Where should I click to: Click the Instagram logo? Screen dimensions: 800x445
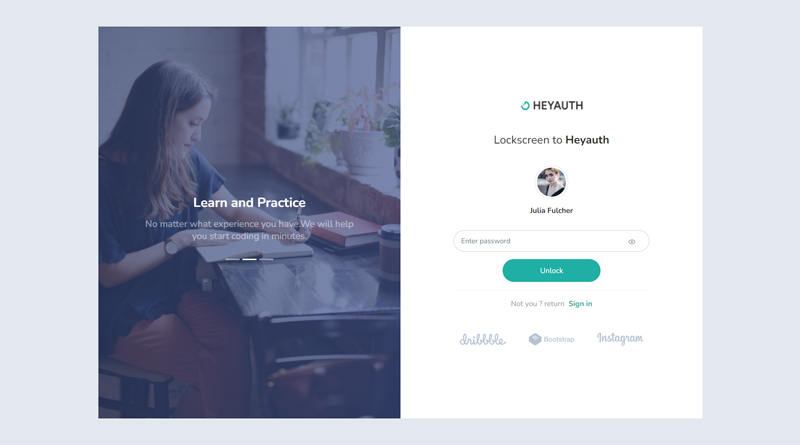point(620,338)
